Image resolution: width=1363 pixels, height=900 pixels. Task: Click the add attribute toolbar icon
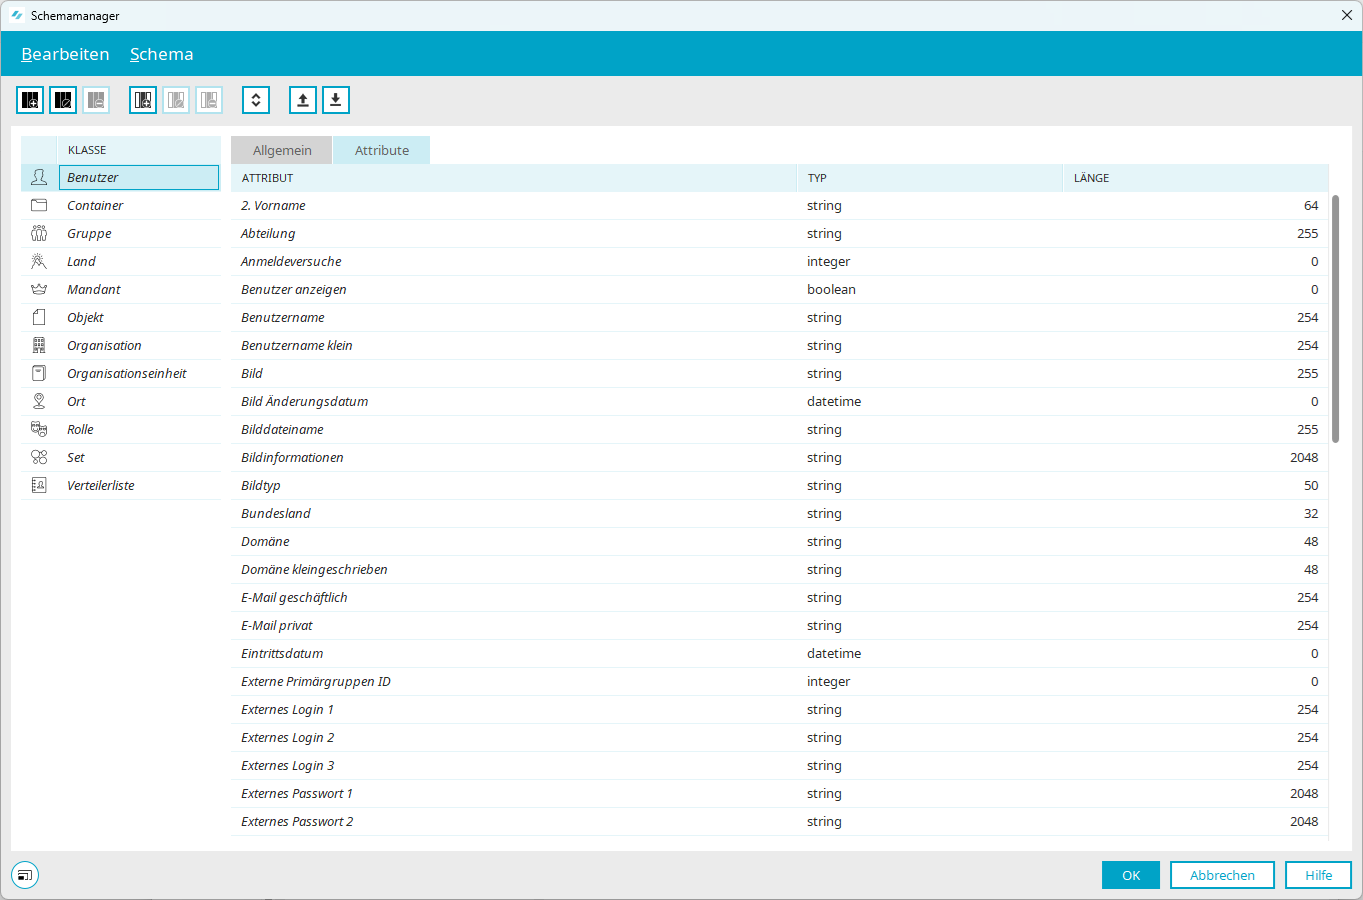(x=143, y=100)
